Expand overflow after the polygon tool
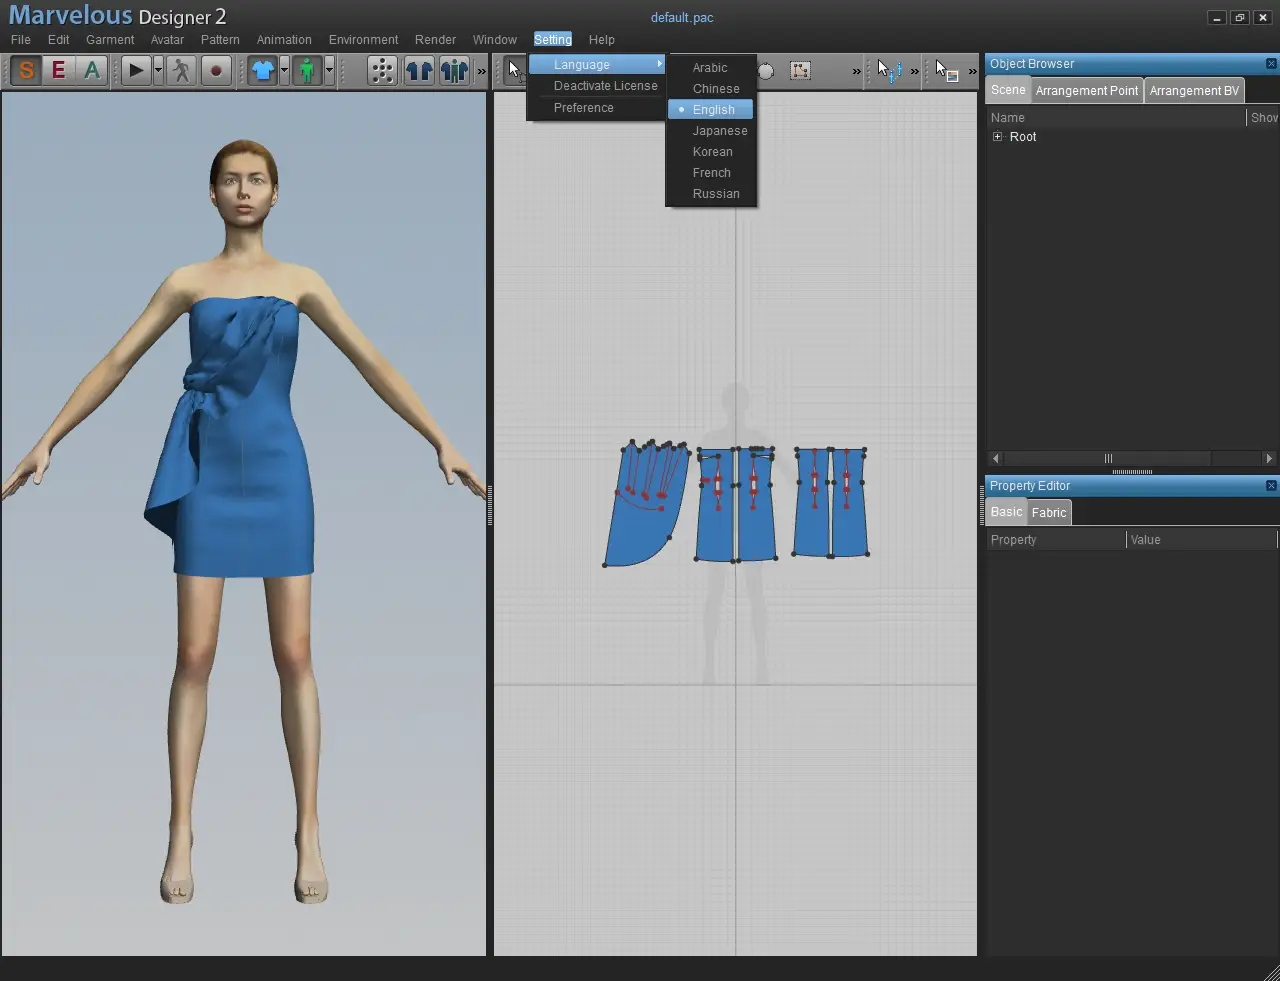Image resolution: width=1280 pixels, height=981 pixels. (x=856, y=71)
